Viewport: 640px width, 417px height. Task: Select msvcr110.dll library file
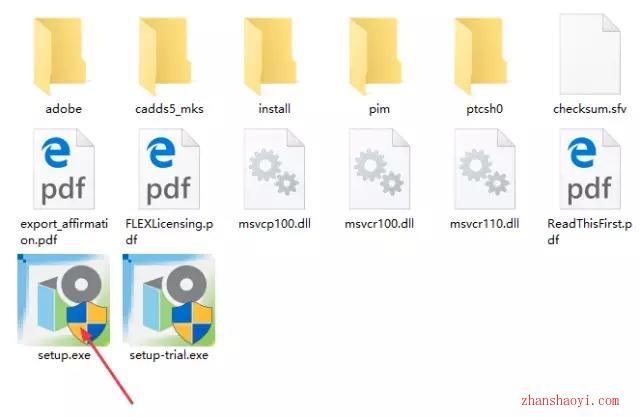[484, 169]
